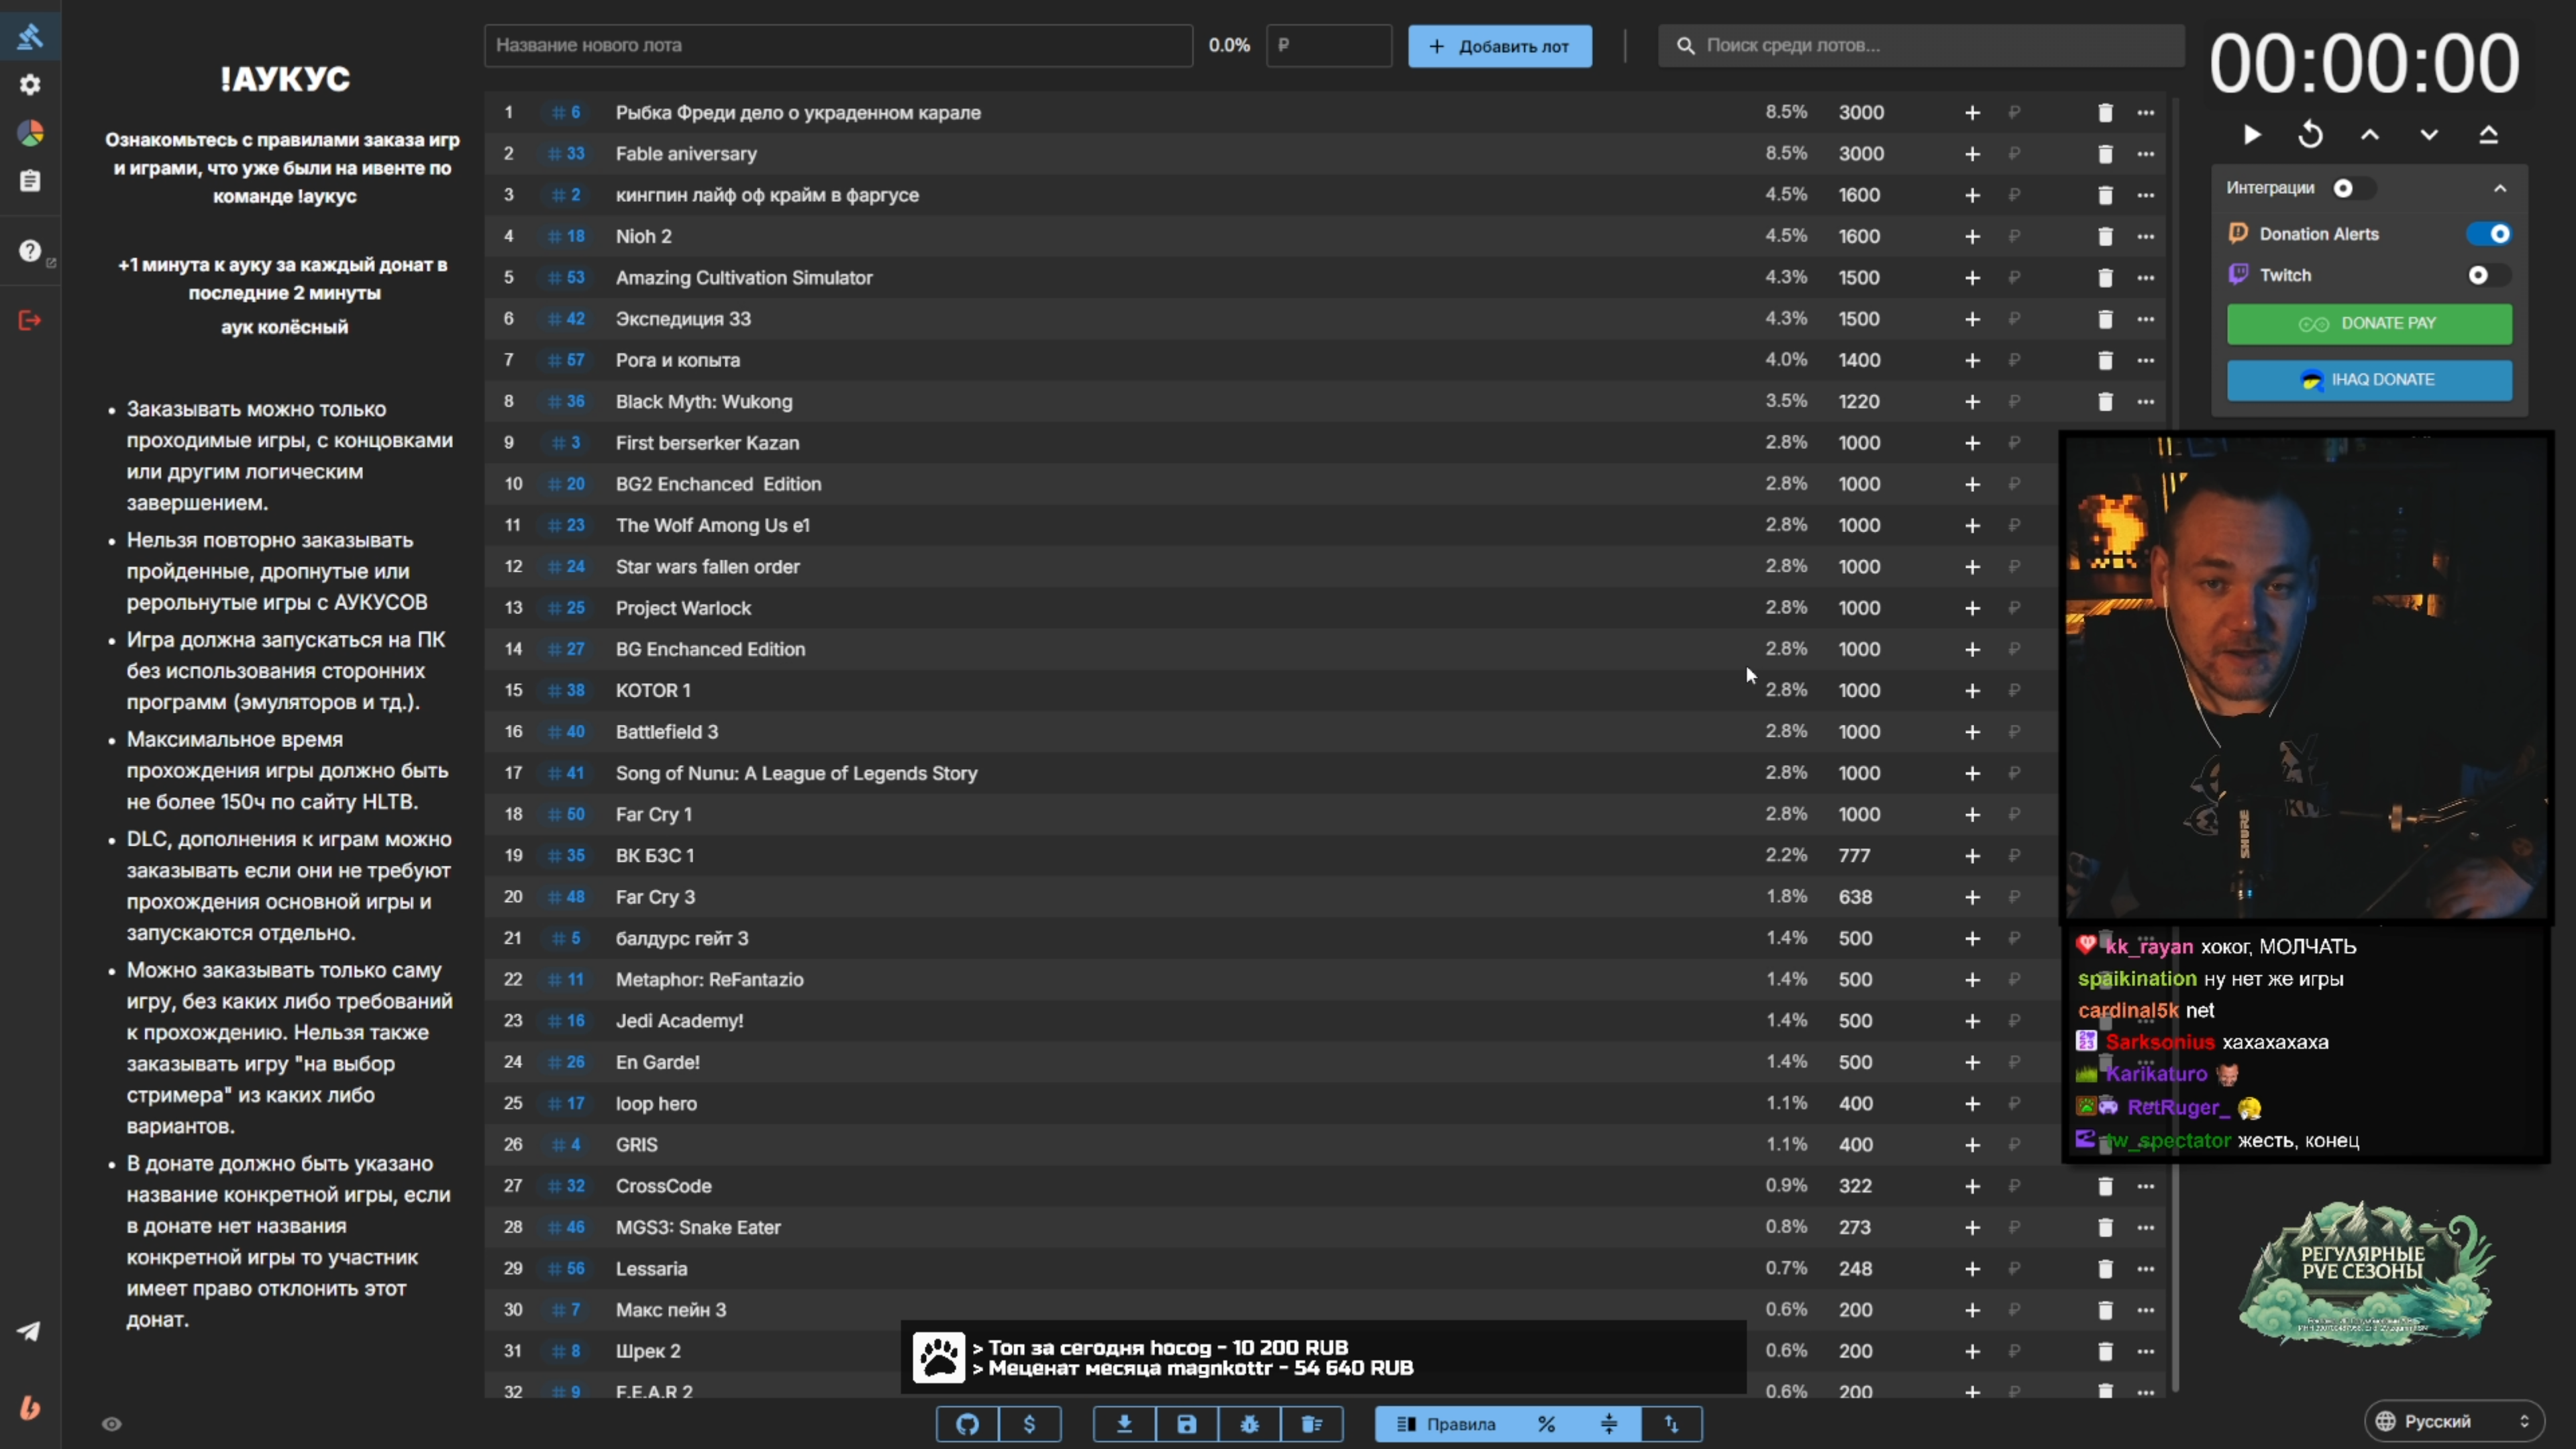Collapse the Интеграции panel chevron
The image size is (2576, 1449).
point(2499,188)
